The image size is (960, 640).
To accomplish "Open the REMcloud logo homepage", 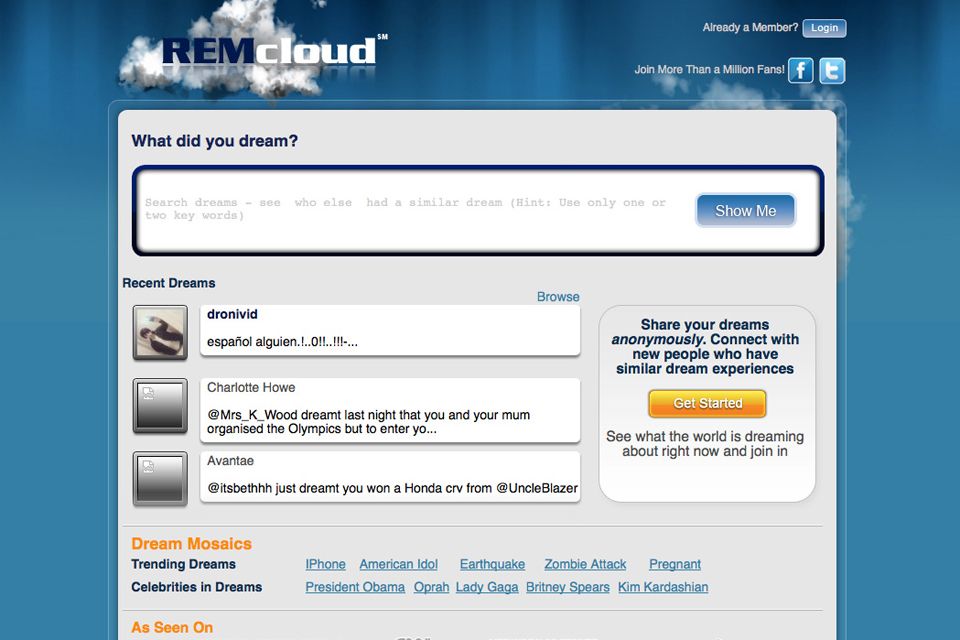I will 270,52.
